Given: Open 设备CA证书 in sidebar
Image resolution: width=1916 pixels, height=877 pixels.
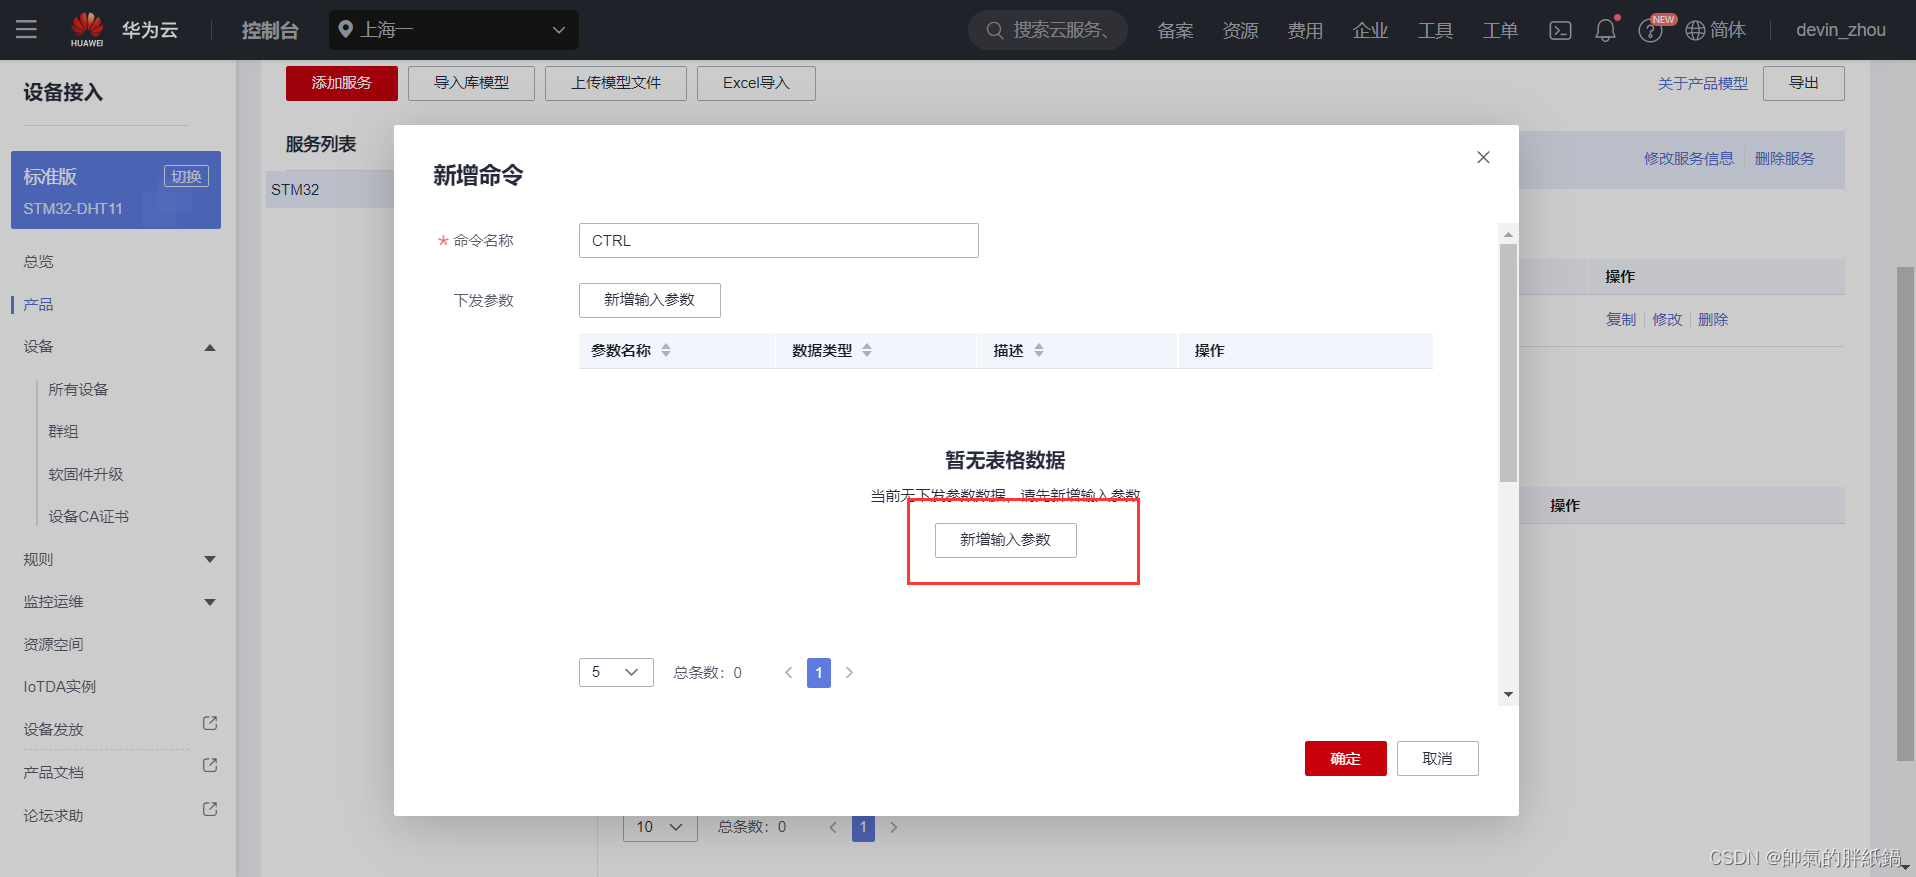Looking at the screenshot, I should [89, 516].
